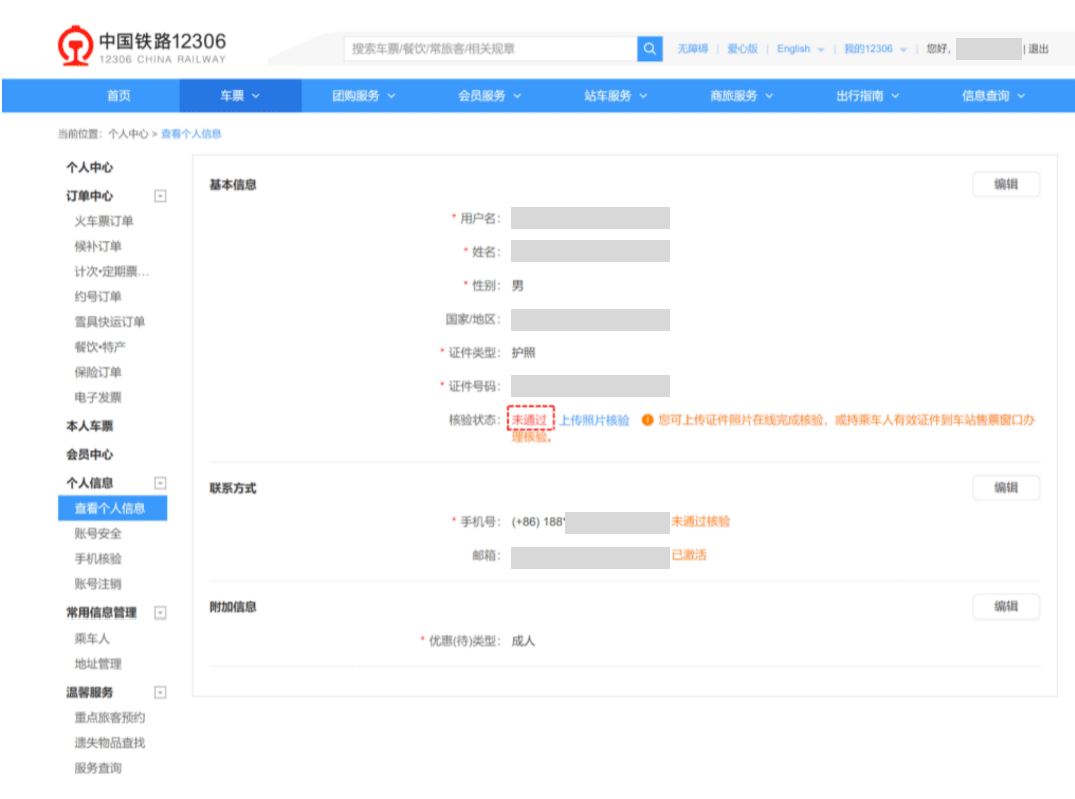Open the 车票 dropdown menu
The width and height of the screenshot is (1075, 799).
tap(240, 96)
